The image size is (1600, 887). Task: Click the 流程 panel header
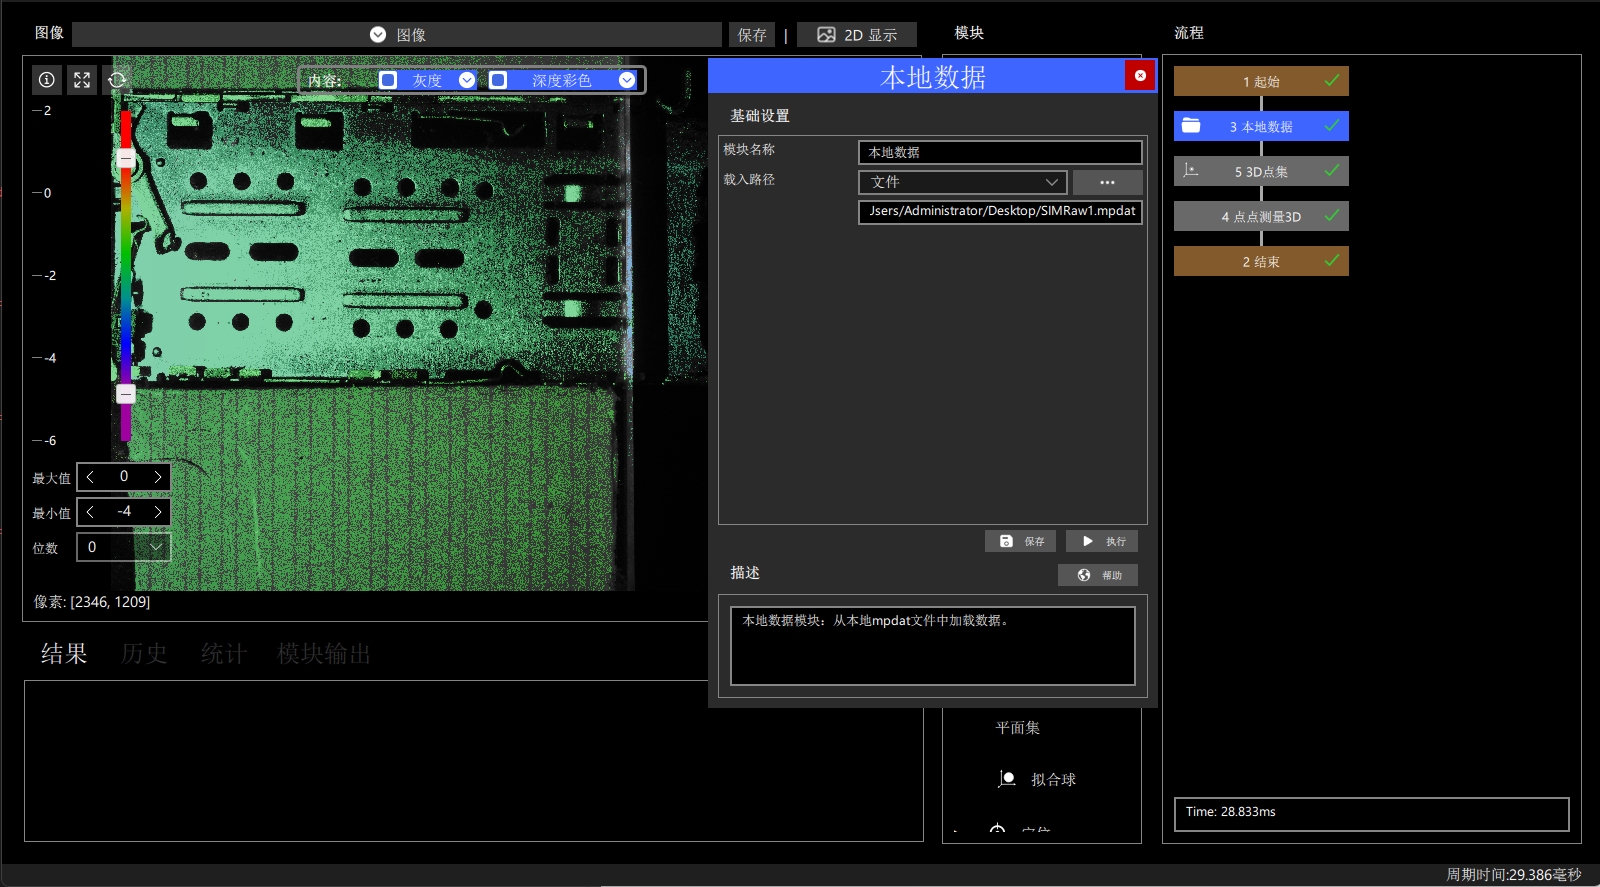tap(1189, 33)
